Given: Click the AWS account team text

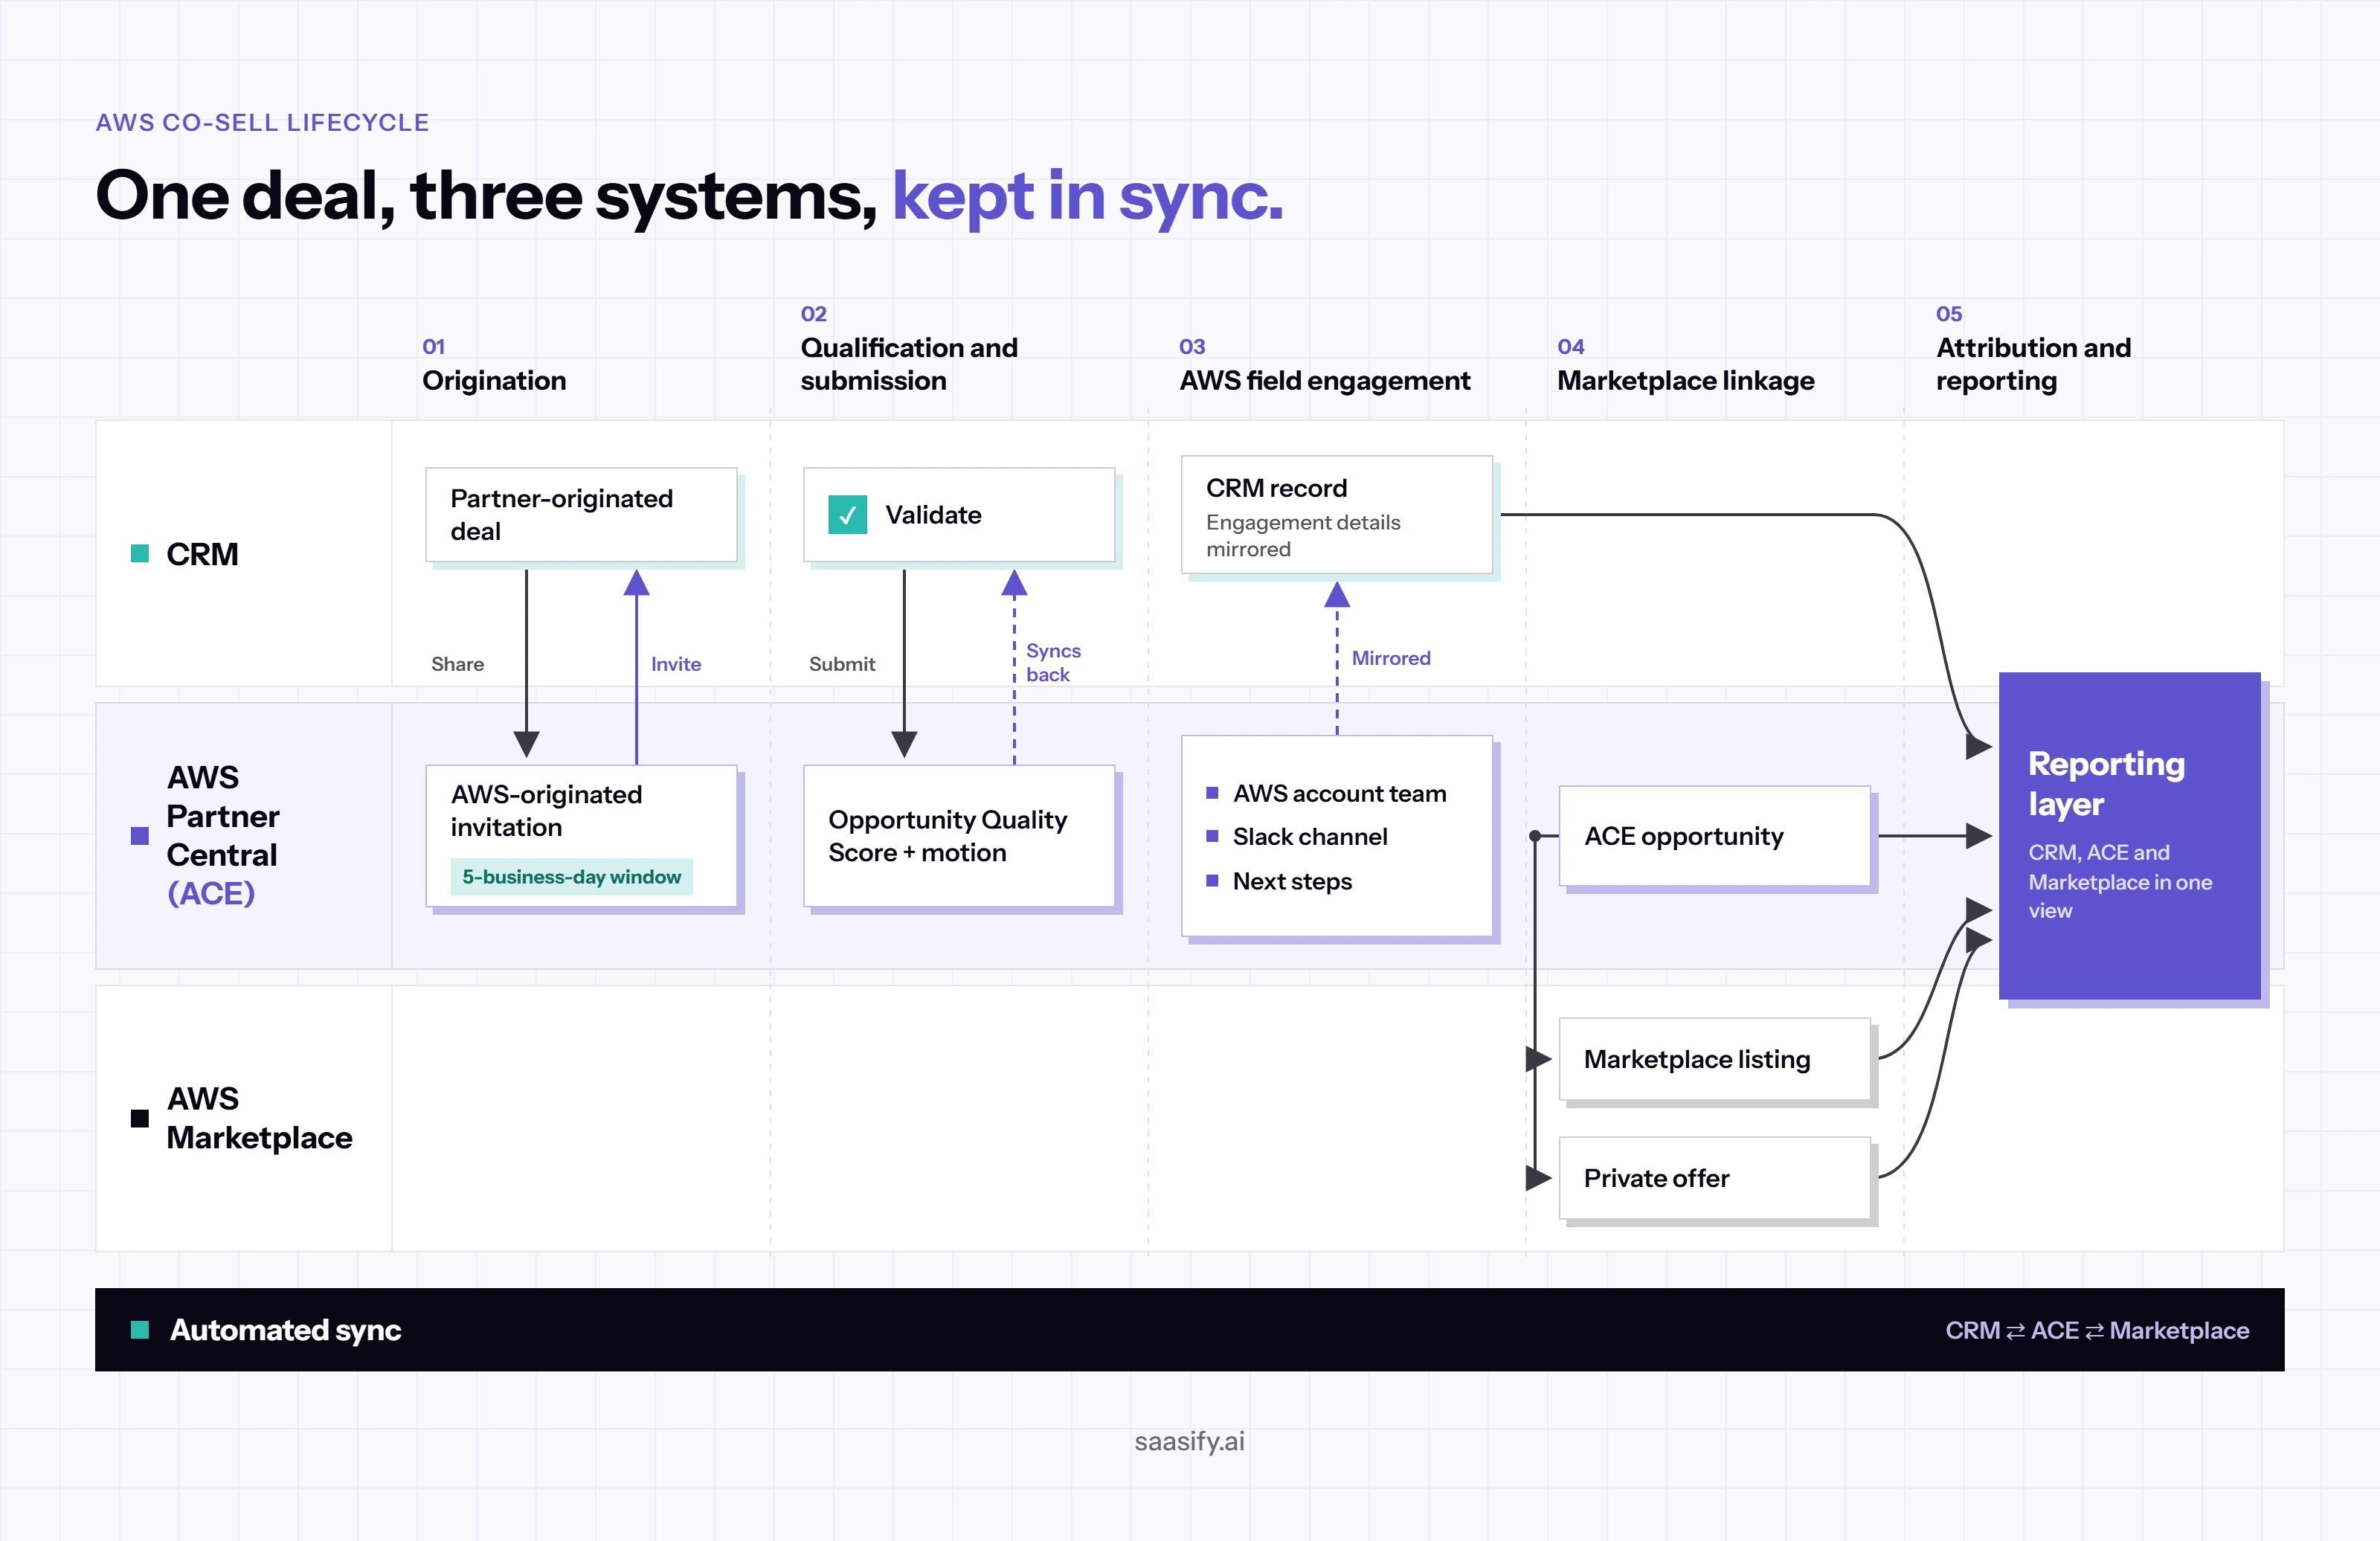Looking at the screenshot, I should click(1340, 793).
